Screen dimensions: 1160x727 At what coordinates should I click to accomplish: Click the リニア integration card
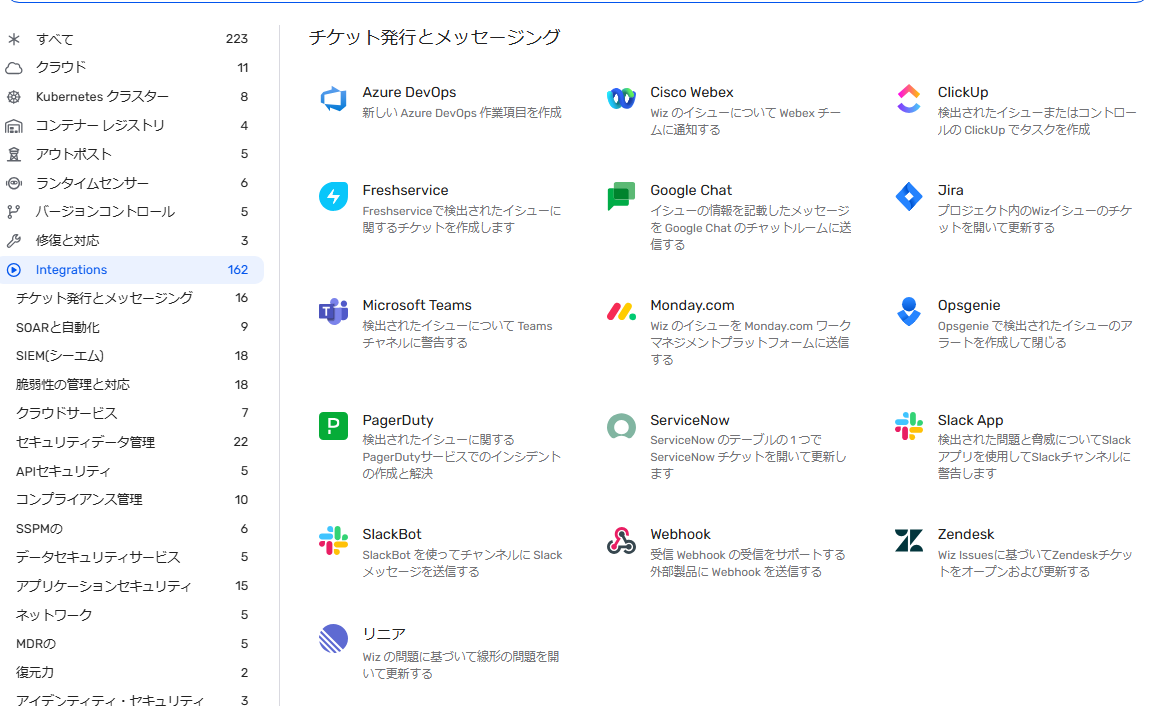point(383,633)
